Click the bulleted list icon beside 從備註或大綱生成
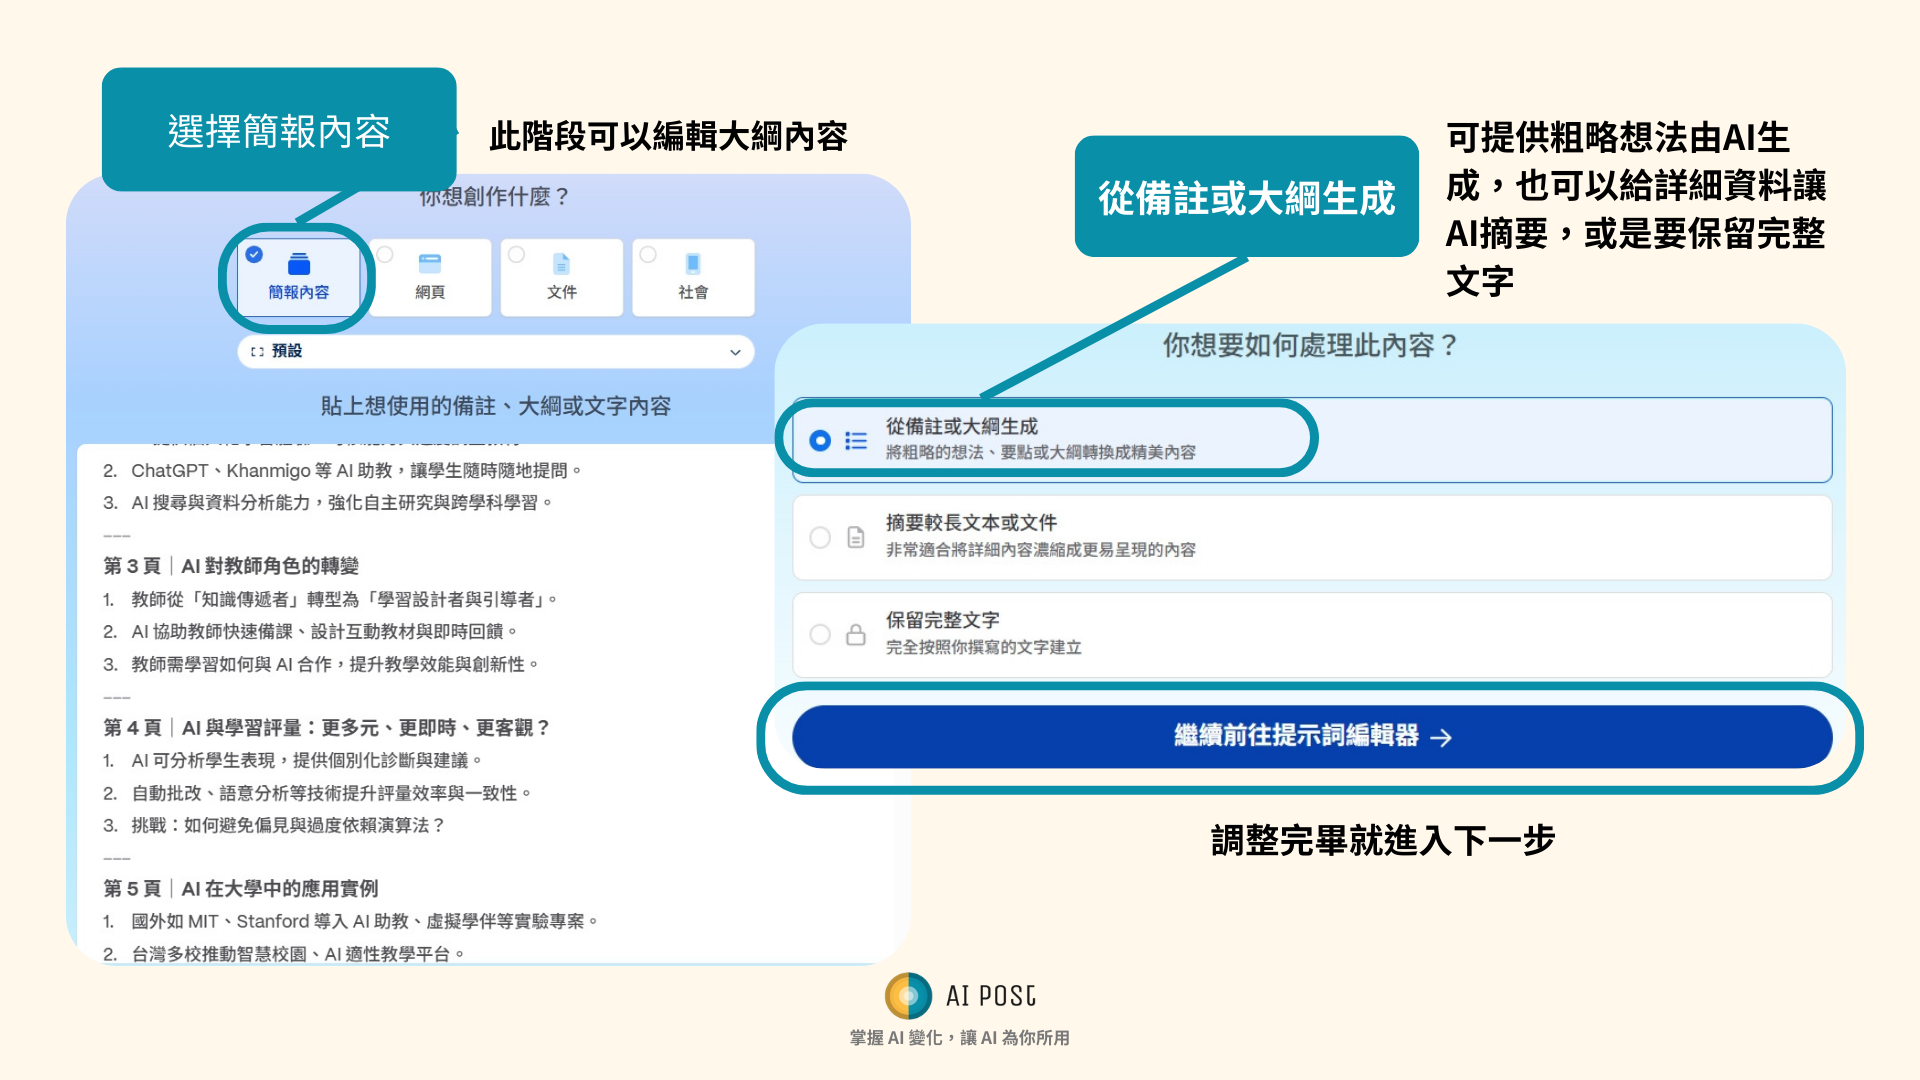Viewport: 1920px width, 1080px height. pos(856,441)
